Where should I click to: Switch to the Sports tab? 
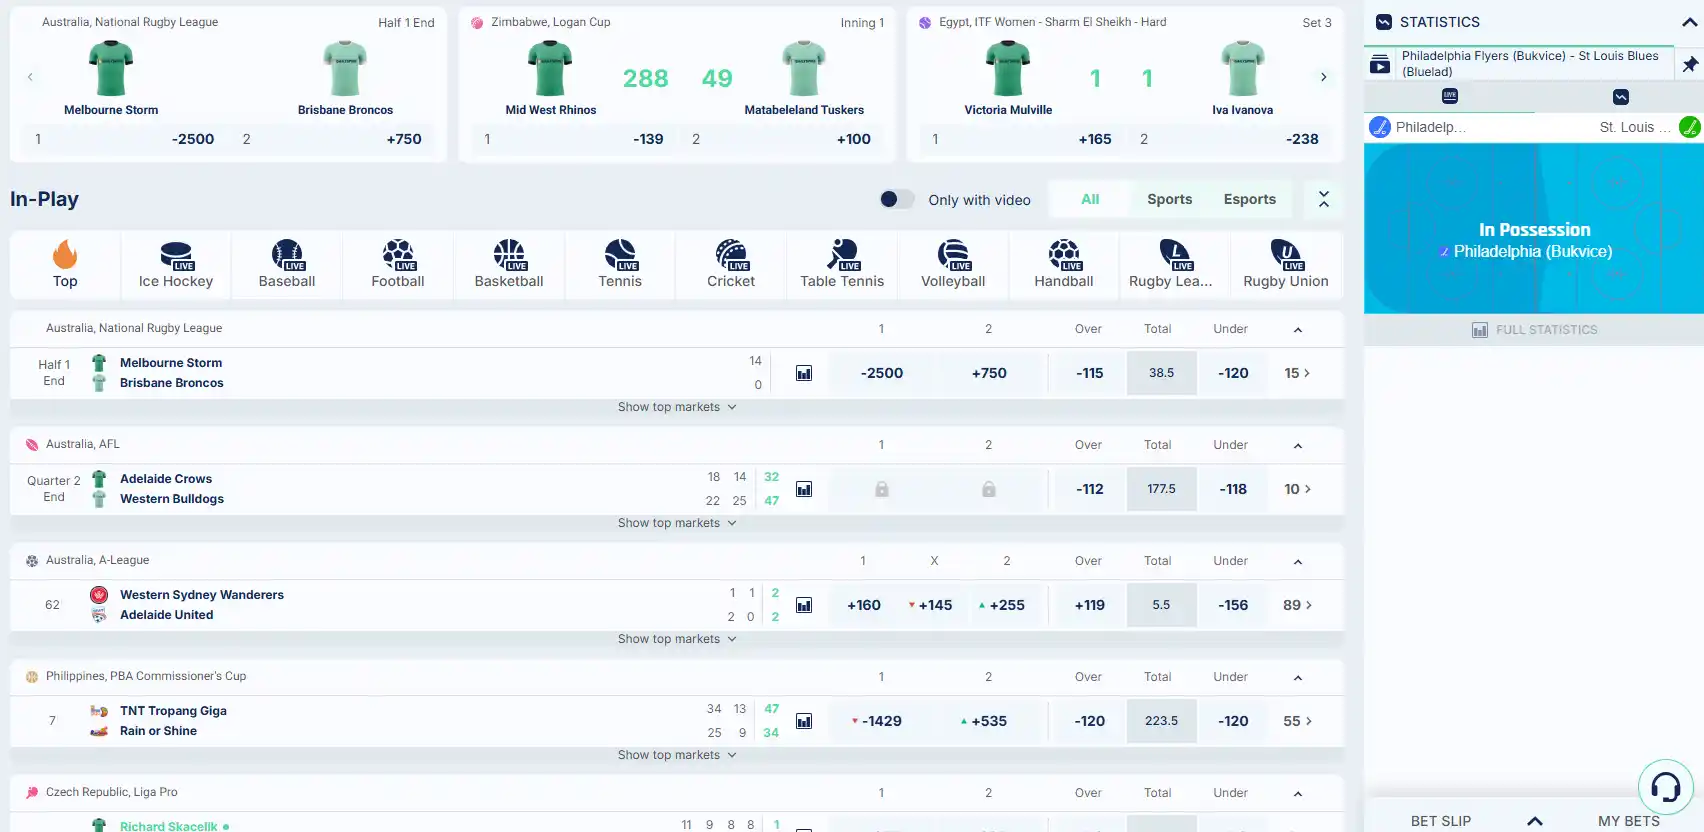click(x=1169, y=199)
